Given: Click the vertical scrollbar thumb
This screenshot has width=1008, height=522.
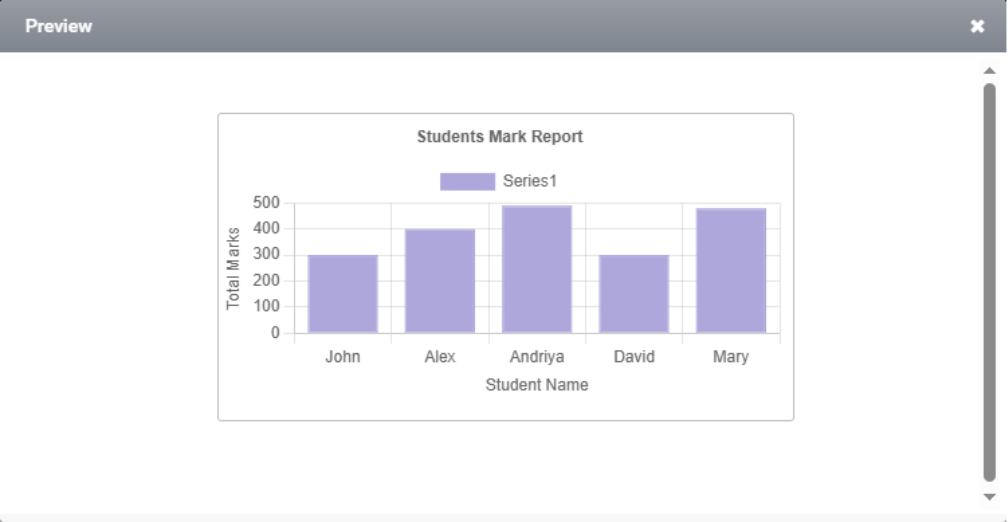Looking at the screenshot, I should [x=989, y=280].
